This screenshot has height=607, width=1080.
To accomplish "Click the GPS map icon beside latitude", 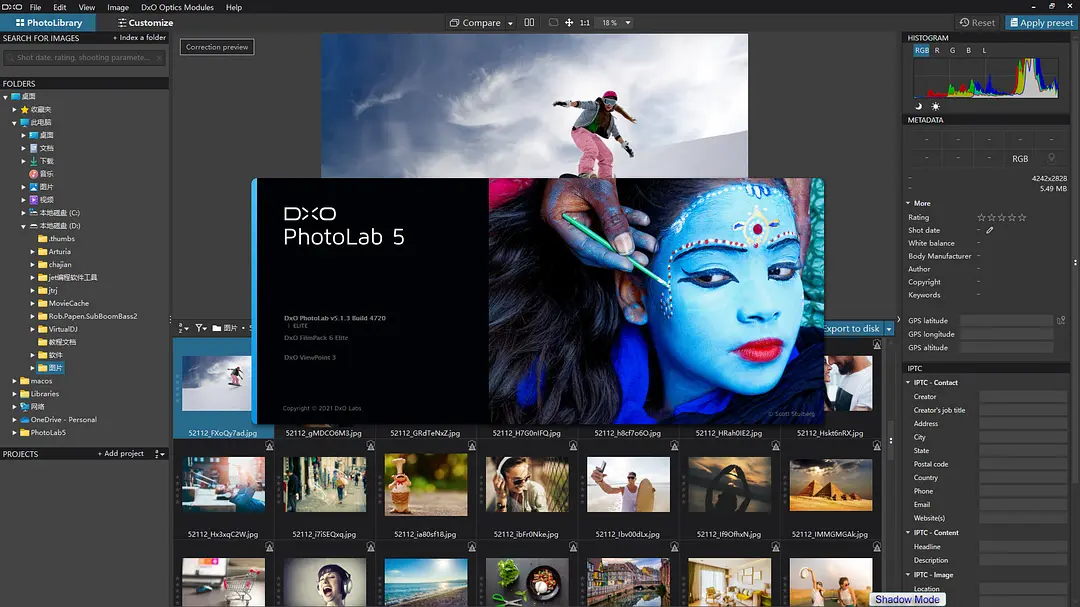I will (x=1061, y=320).
